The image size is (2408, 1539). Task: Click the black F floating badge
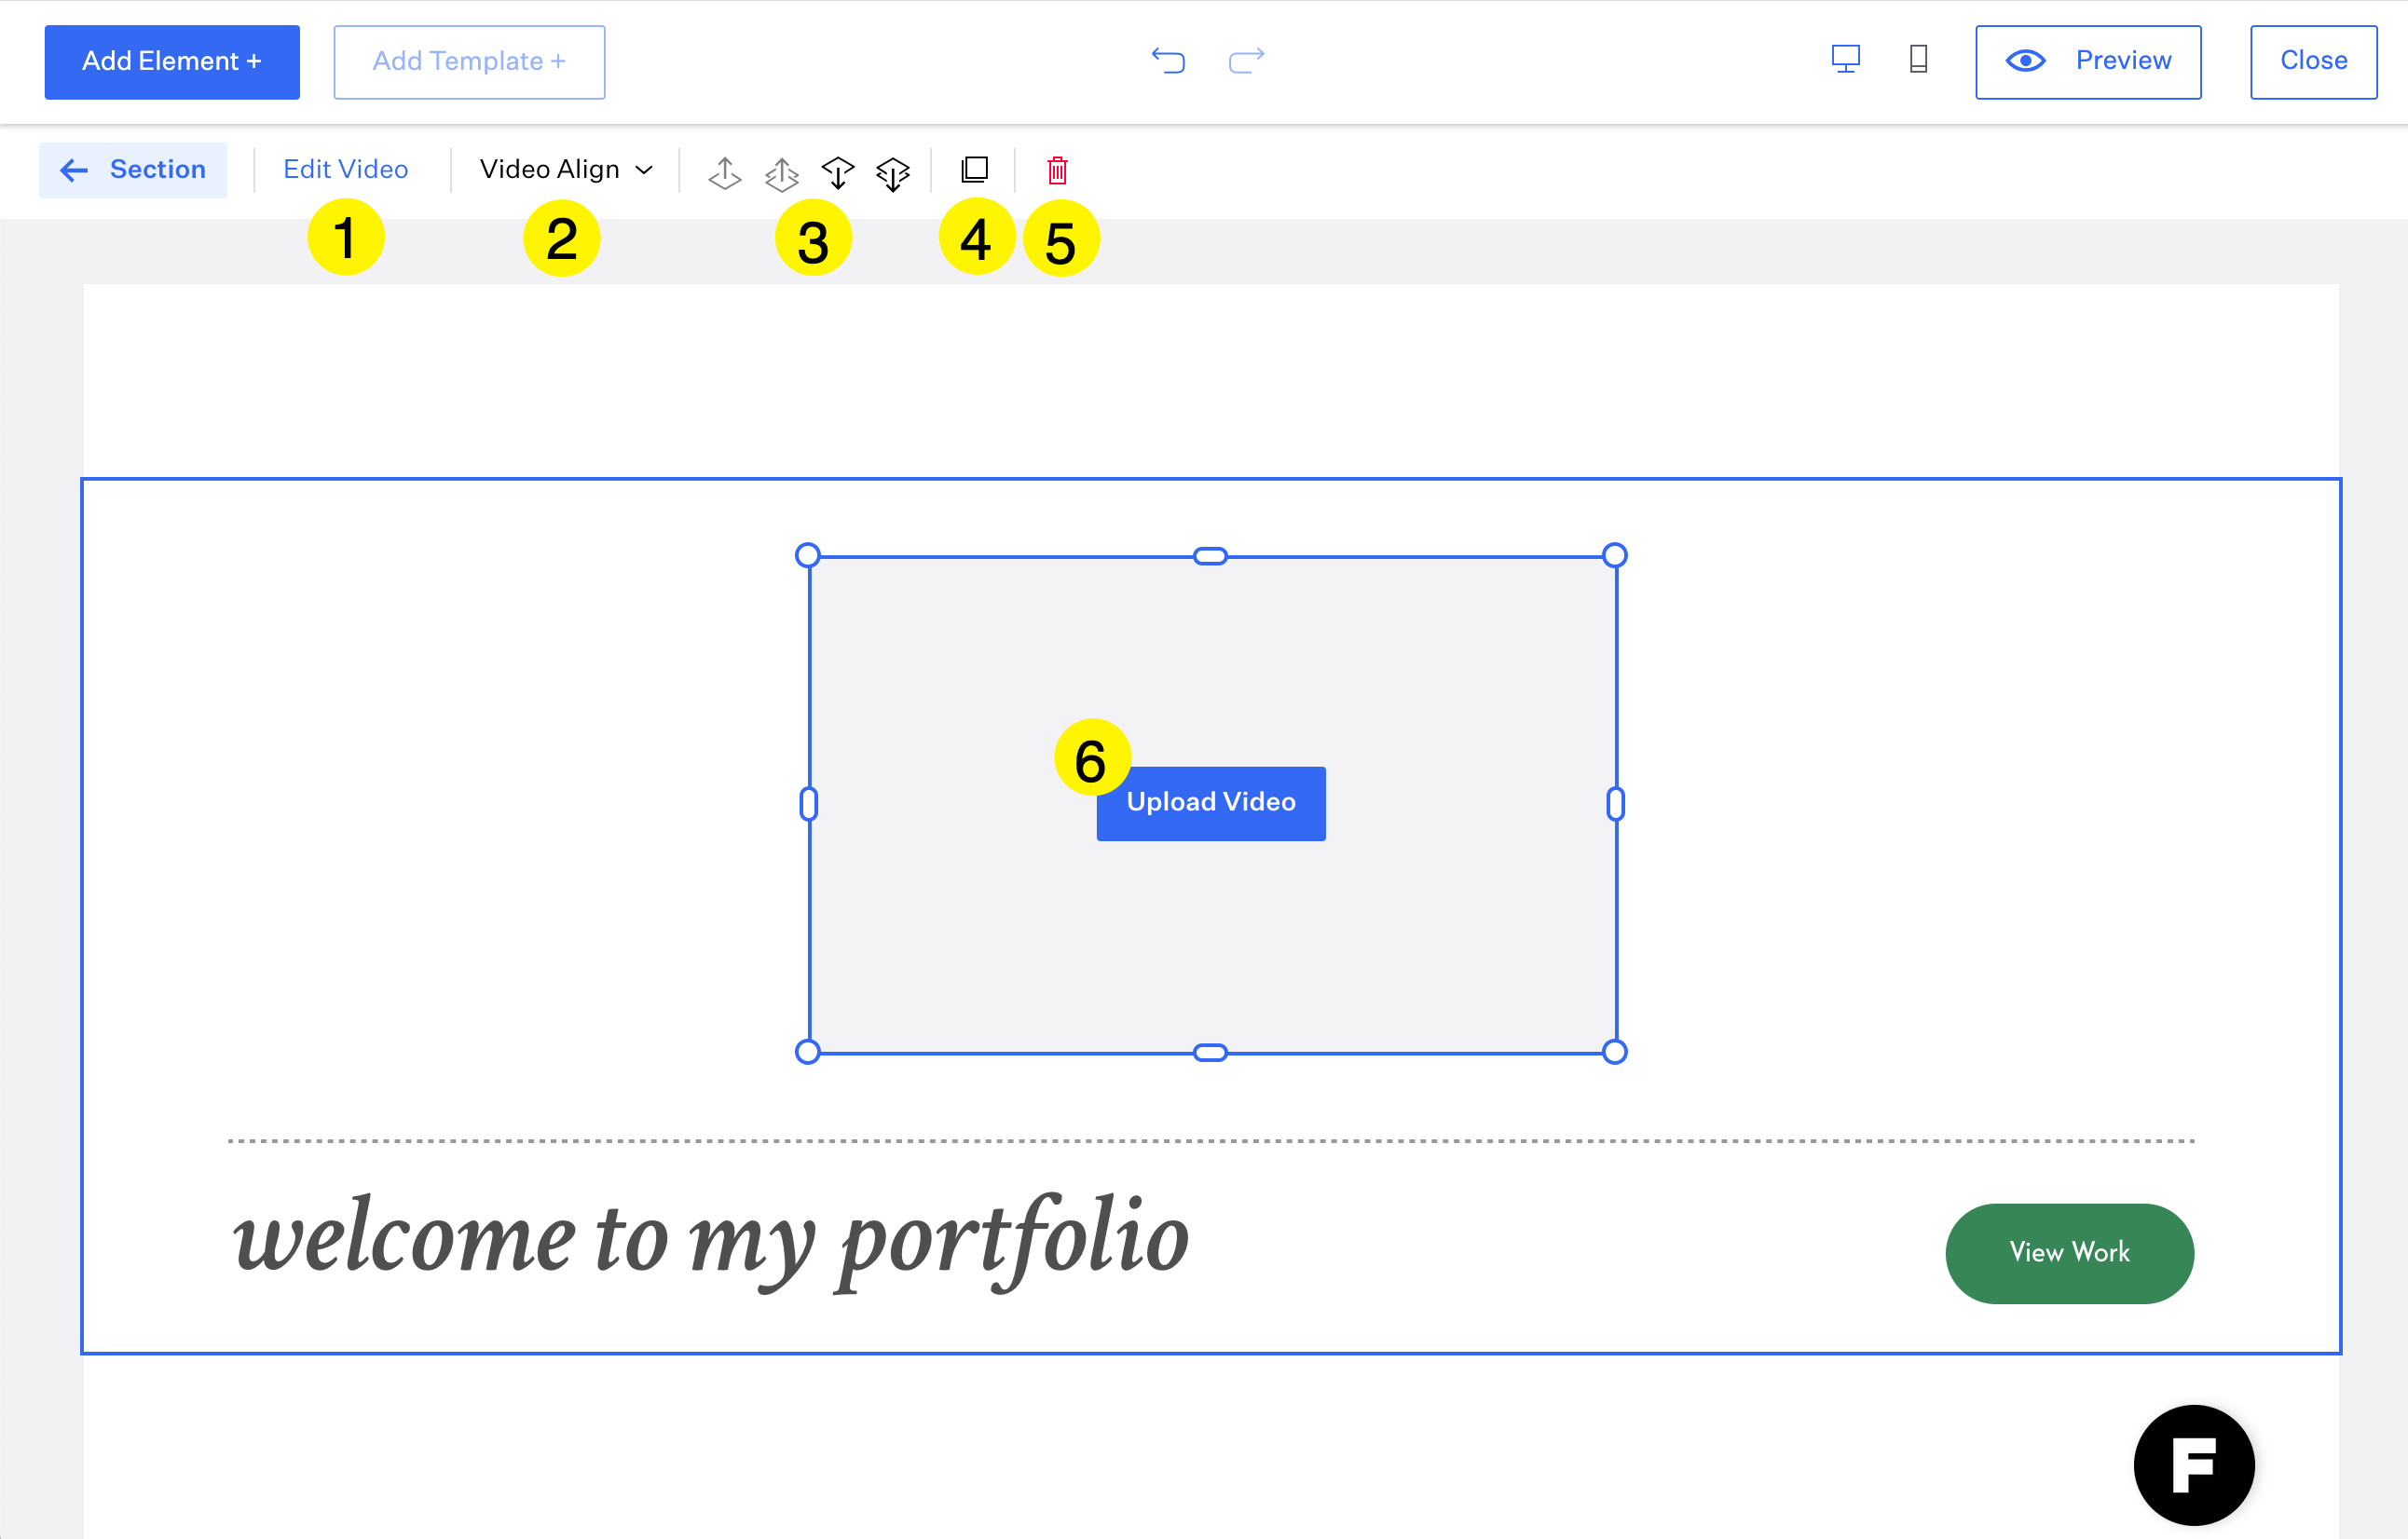[2193, 1464]
